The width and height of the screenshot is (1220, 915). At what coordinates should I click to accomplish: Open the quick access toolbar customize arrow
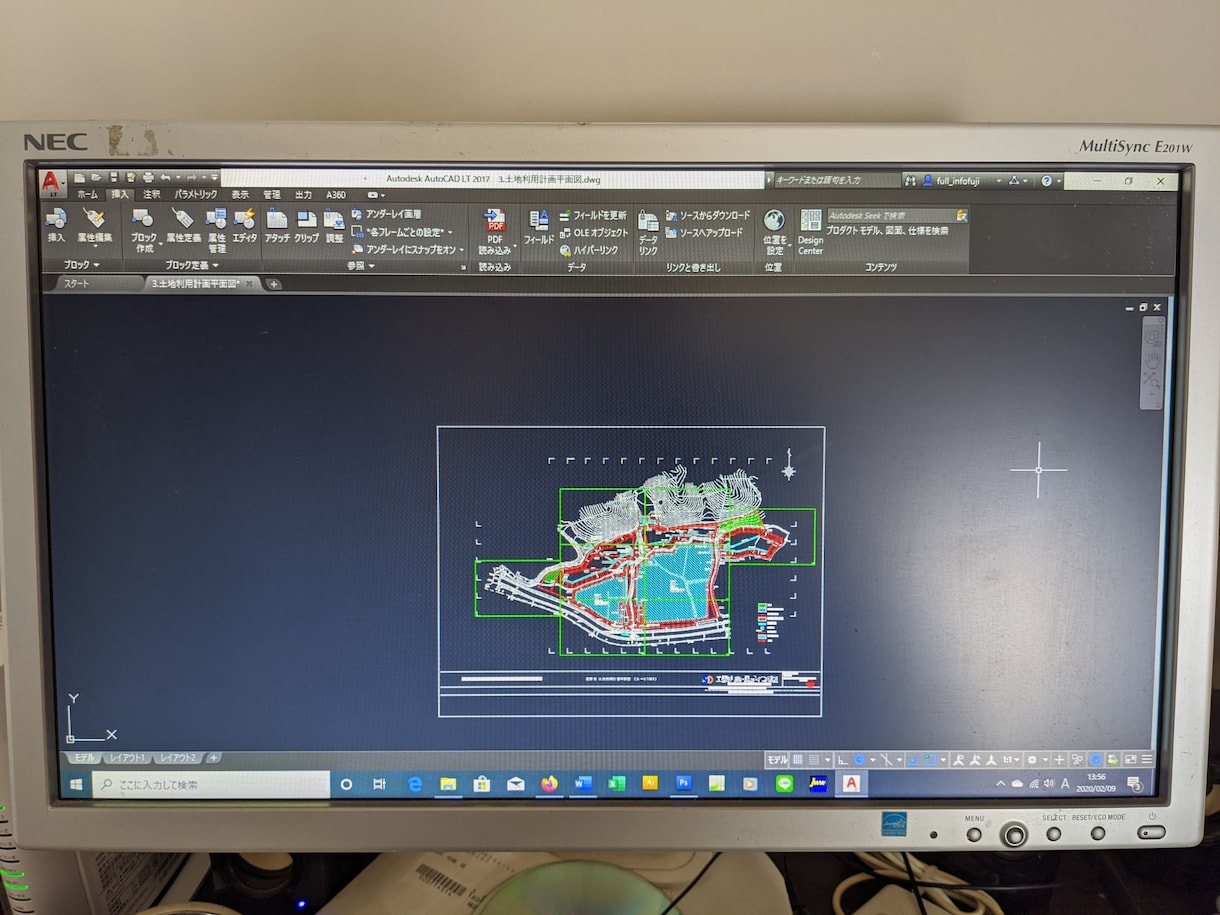click(214, 177)
